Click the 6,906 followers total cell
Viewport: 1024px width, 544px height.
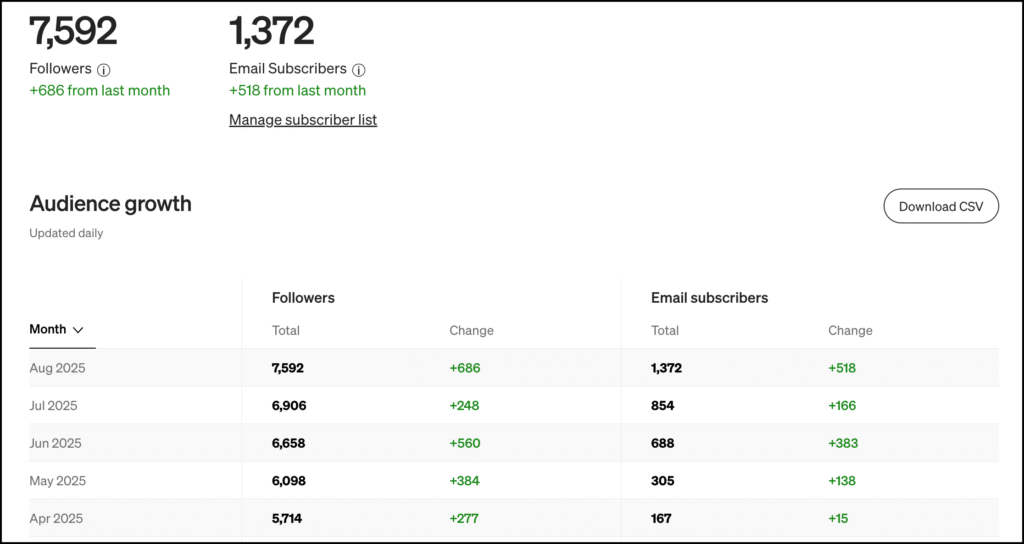coord(289,406)
